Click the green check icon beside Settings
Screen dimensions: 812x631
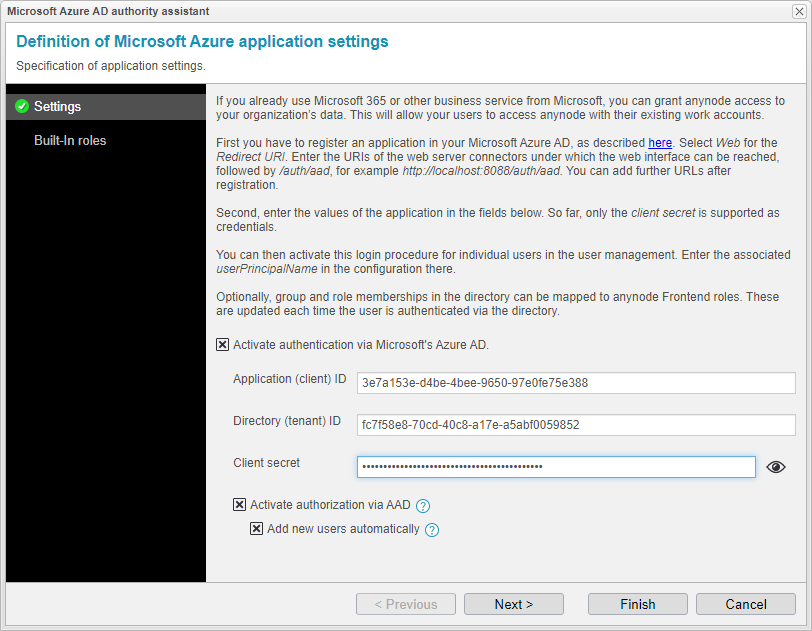(22, 106)
